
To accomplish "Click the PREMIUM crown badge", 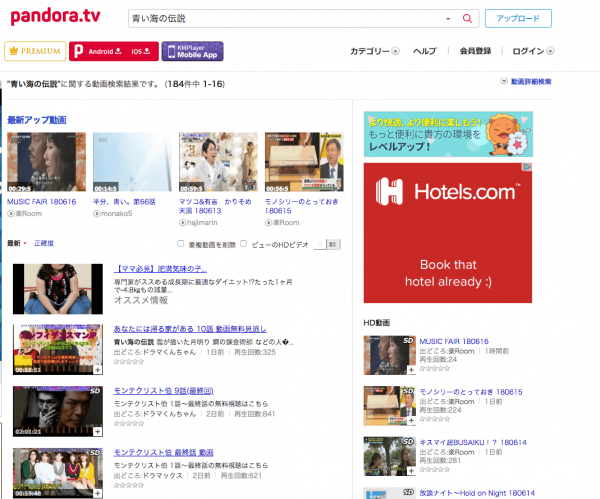I will tap(35, 51).
